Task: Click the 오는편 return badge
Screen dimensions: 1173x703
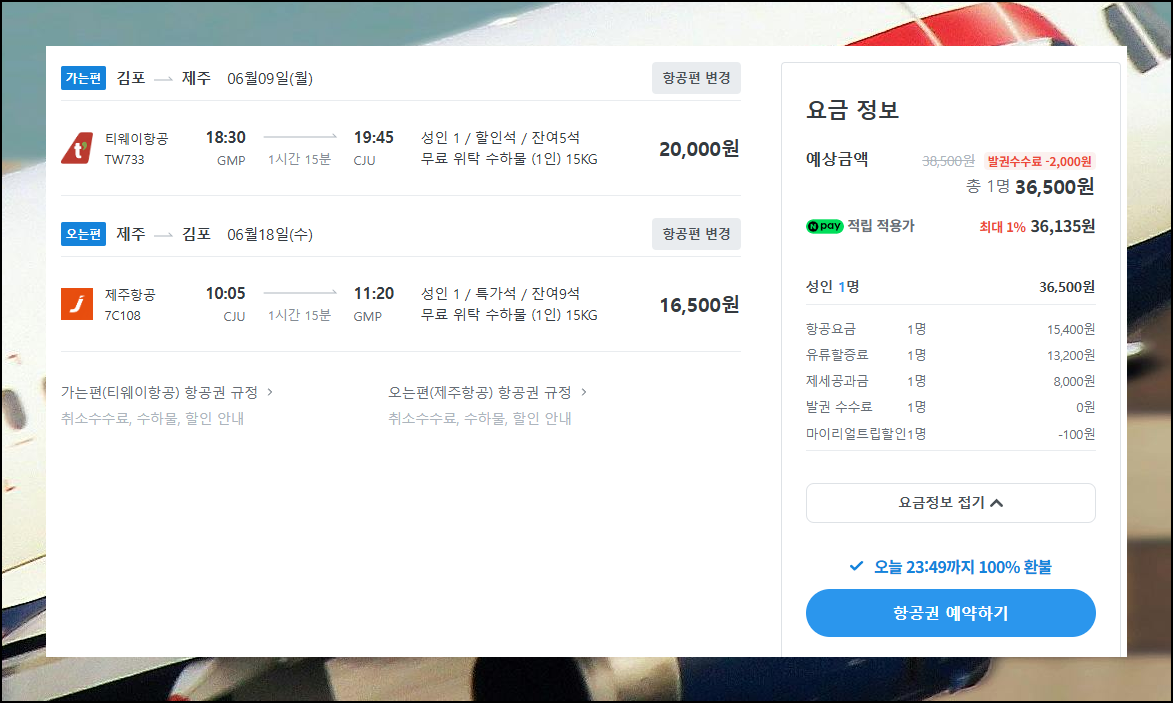Action: coord(83,234)
